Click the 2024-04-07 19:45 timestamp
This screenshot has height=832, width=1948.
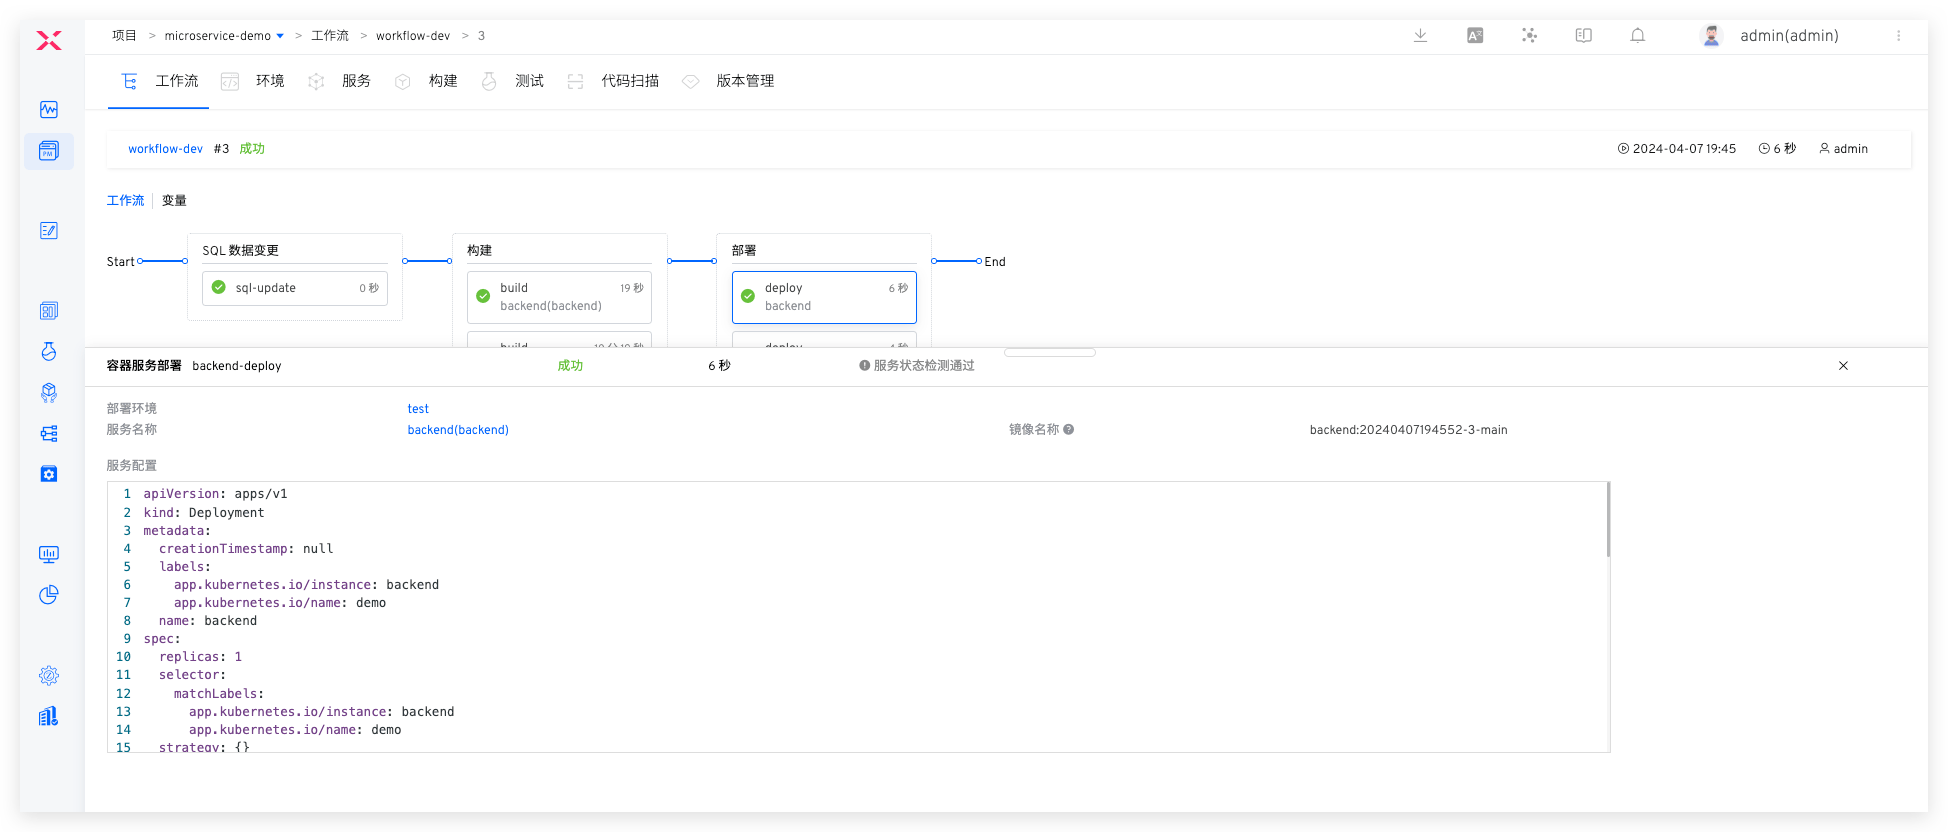[x=1684, y=149]
